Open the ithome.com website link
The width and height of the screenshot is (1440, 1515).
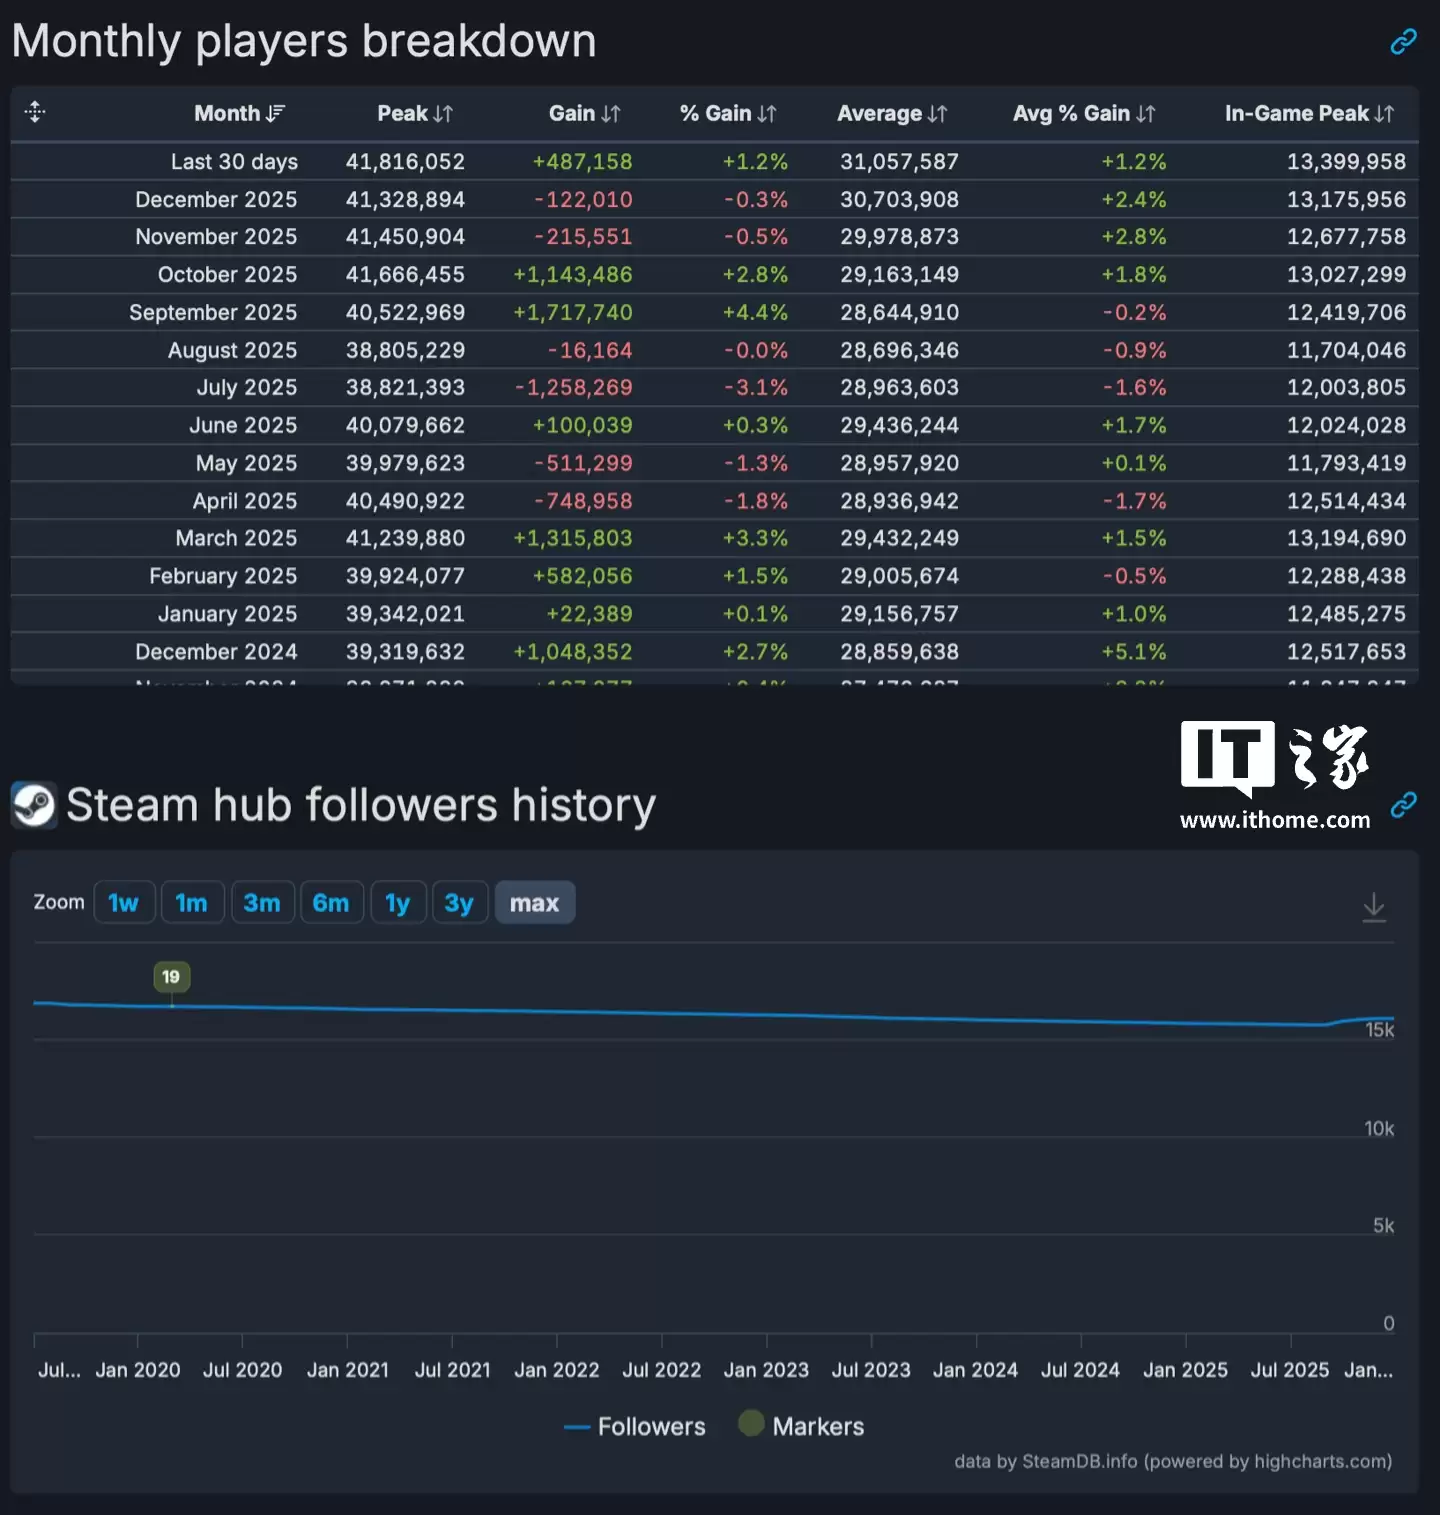coord(1274,819)
